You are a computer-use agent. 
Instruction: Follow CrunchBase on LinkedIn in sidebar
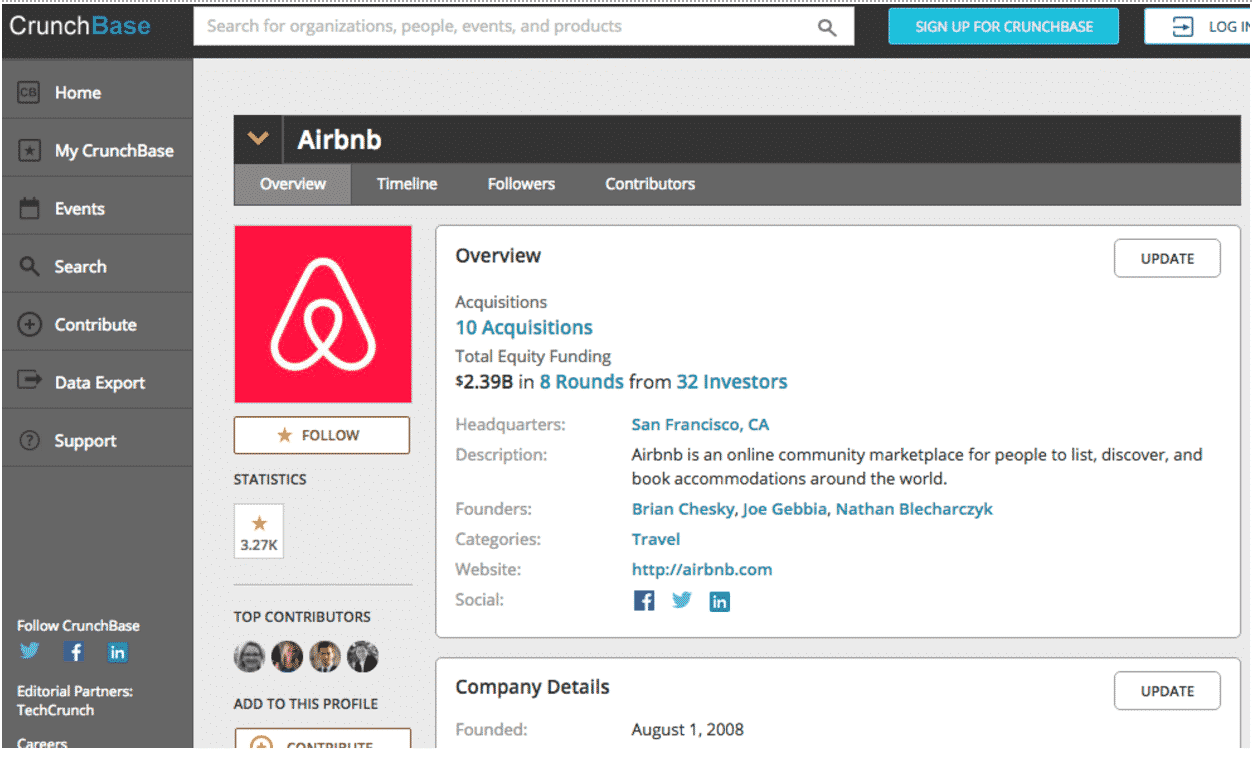[x=118, y=652]
